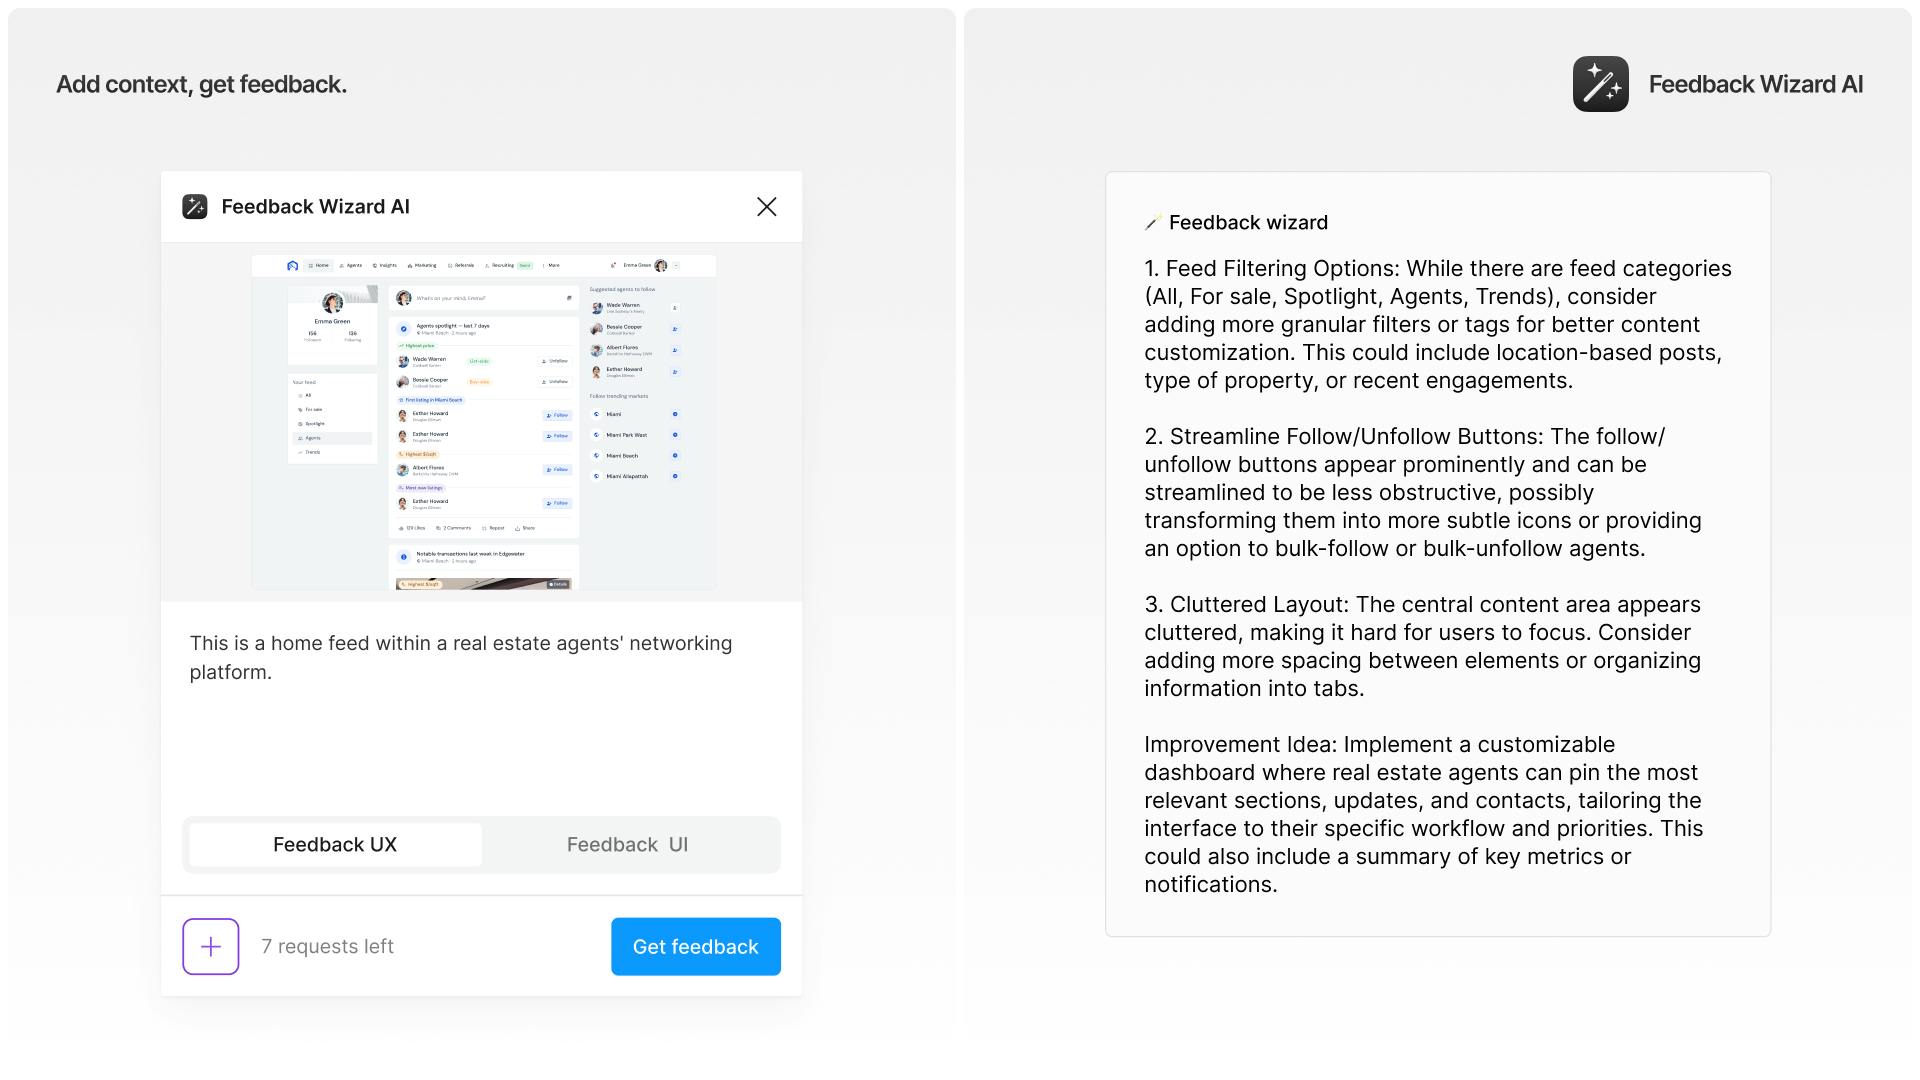
Task: Open the user dropdown next to Emma Green
Action: click(x=676, y=265)
